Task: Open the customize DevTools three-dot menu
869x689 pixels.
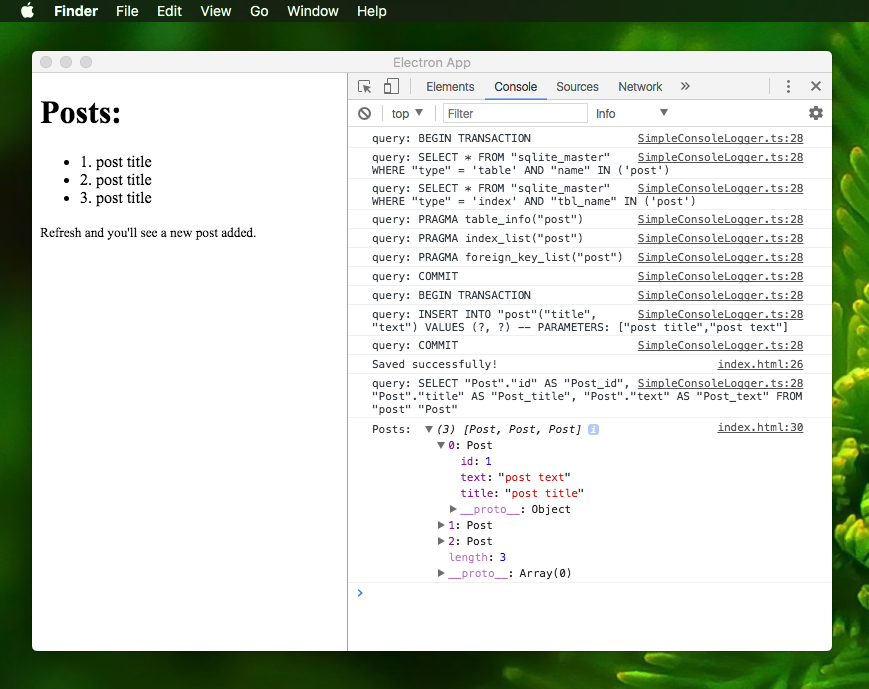Action: 788,86
